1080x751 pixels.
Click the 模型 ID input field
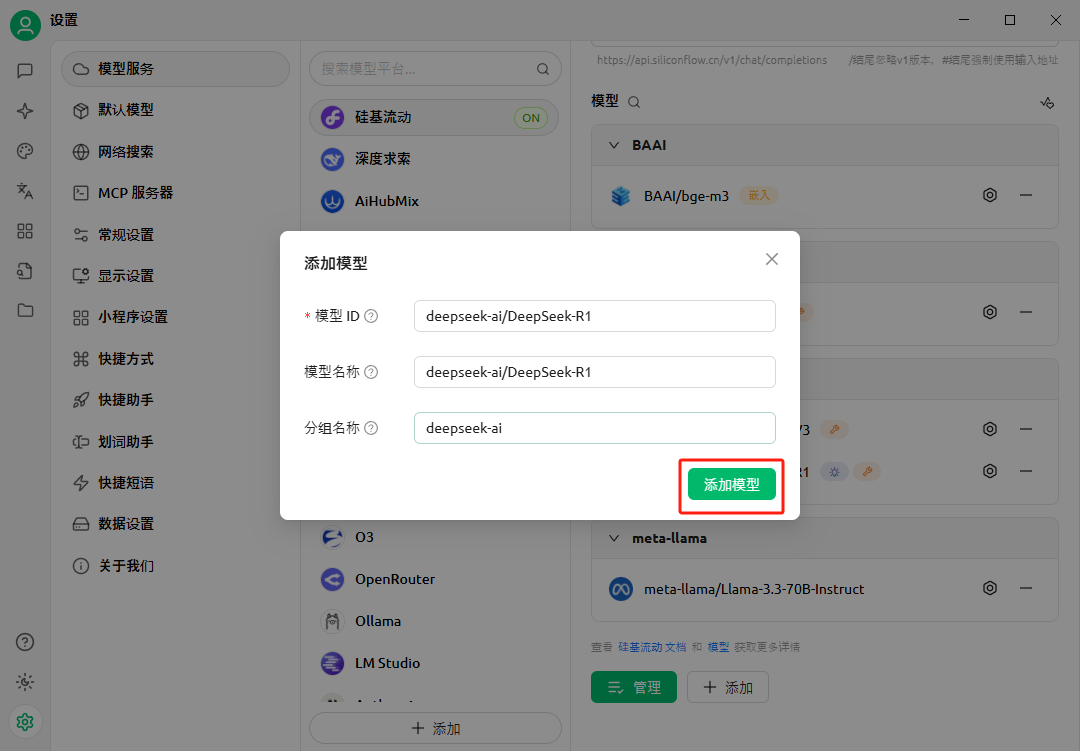point(594,316)
